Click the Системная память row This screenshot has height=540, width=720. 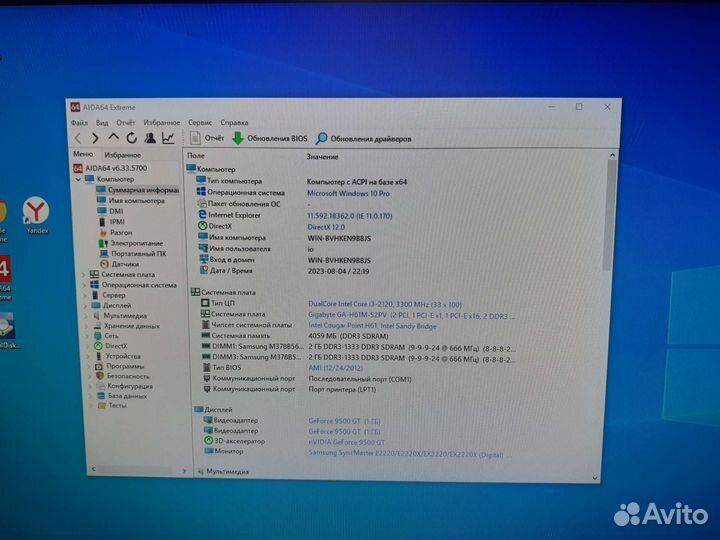[294, 336]
